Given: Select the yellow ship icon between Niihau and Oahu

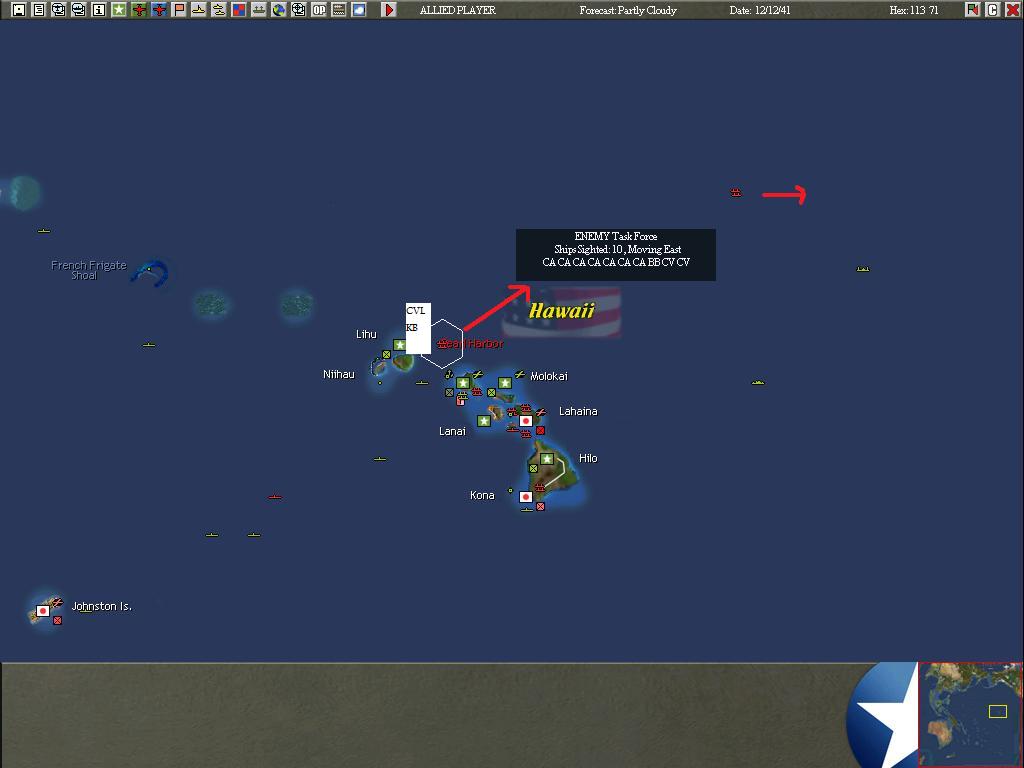Looking at the screenshot, I should [422, 383].
